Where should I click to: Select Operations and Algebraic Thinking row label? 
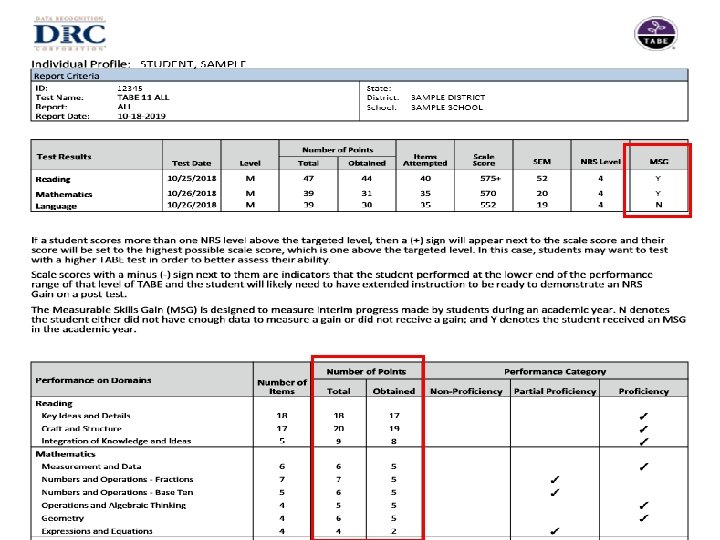tap(113, 505)
